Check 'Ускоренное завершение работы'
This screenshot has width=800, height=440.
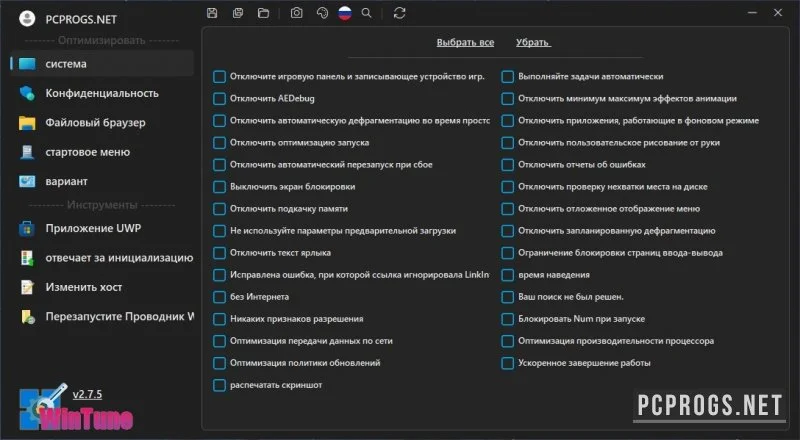point(508,363)
